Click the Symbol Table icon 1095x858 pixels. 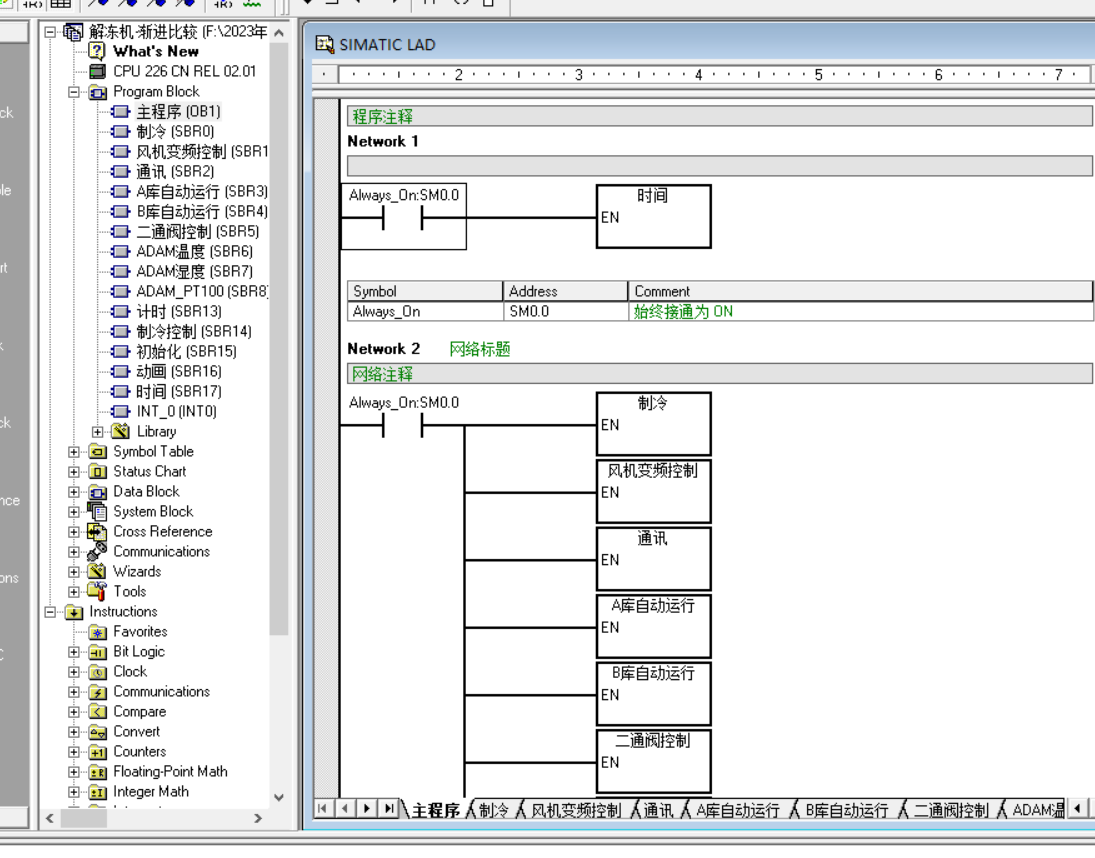(98, 452)
